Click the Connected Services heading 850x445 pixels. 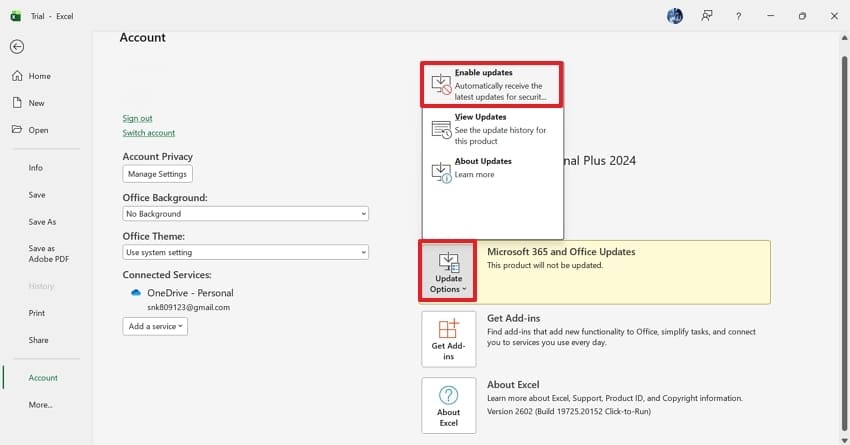coord(167,275)
